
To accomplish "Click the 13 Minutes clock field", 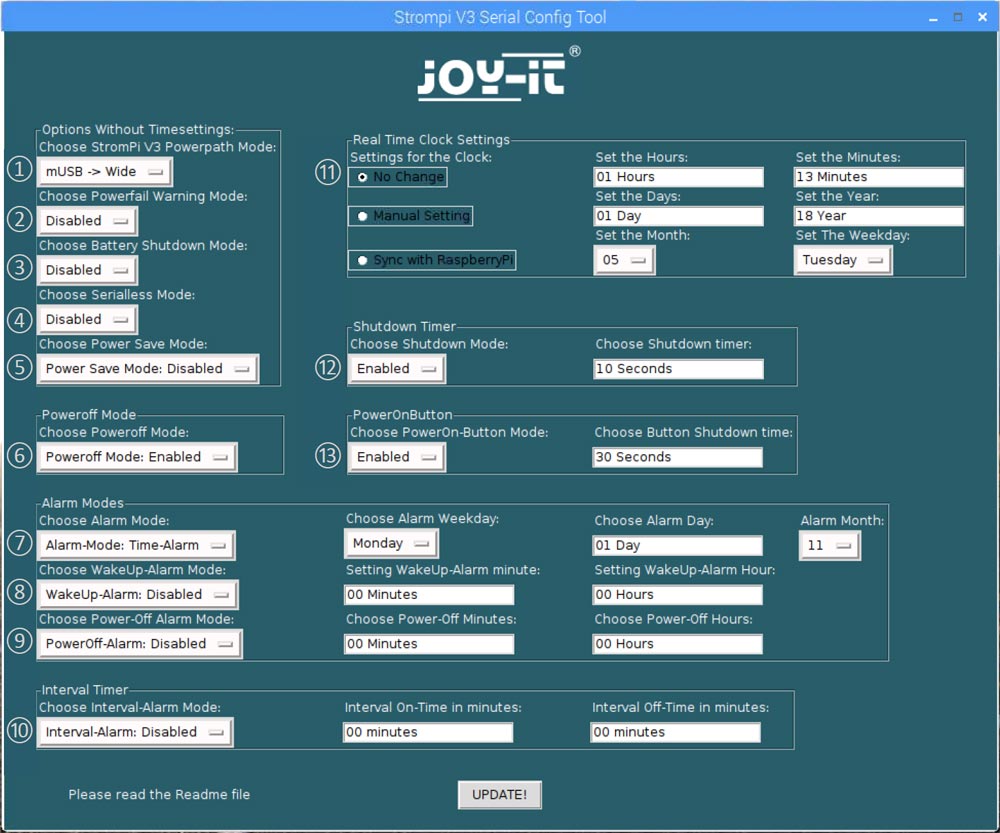I will click(879, 177).
